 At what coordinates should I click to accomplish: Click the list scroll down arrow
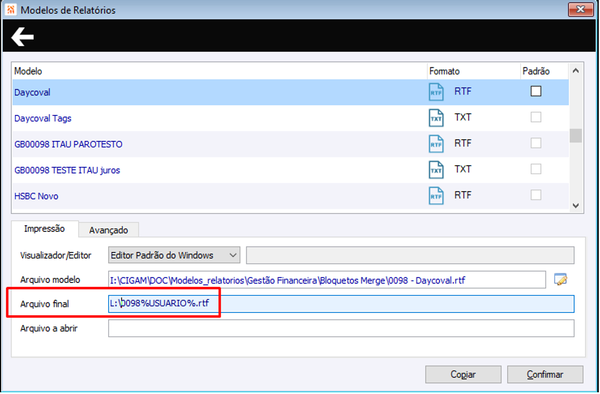coord(576,205)
